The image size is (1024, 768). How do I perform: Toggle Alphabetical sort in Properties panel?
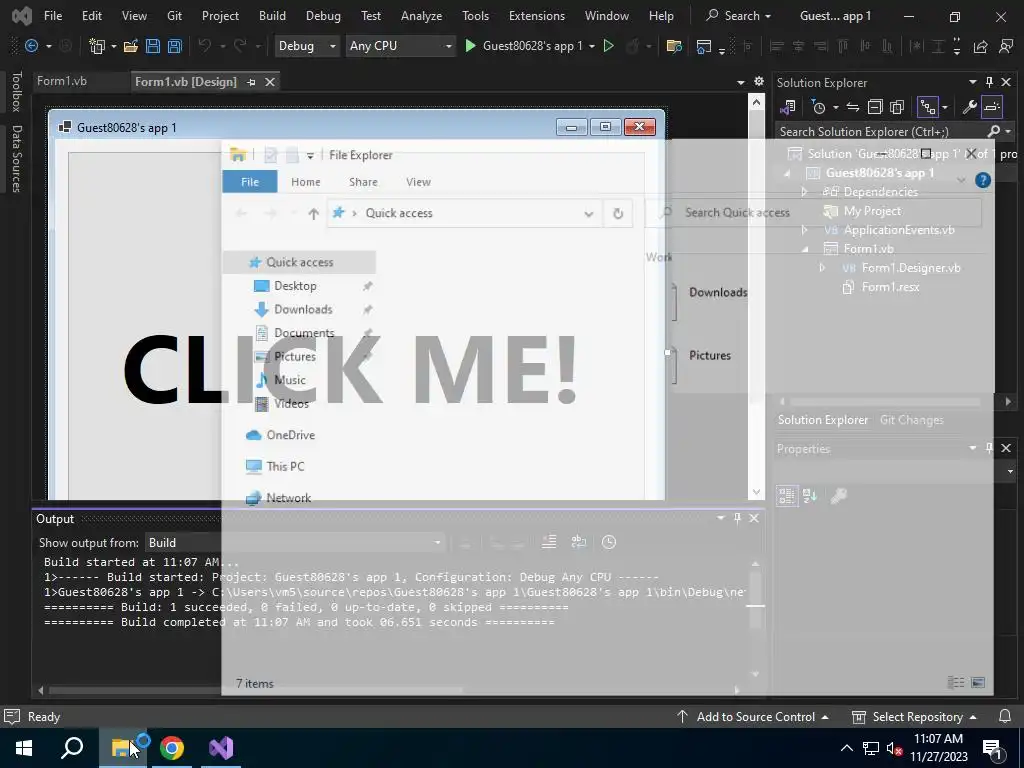810,496
